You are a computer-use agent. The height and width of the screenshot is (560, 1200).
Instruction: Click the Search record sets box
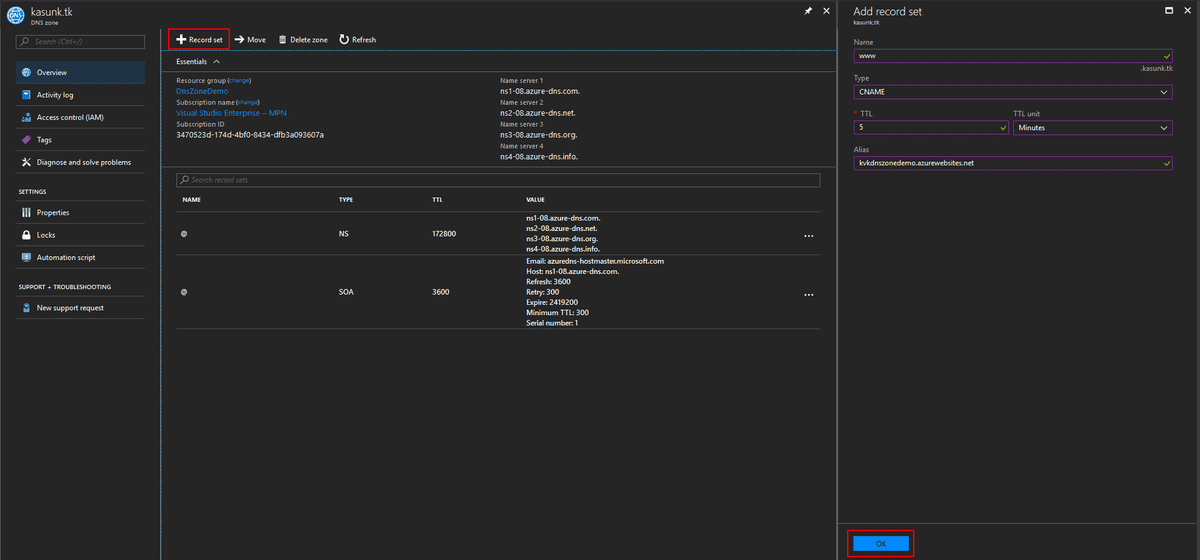(498, 180)
